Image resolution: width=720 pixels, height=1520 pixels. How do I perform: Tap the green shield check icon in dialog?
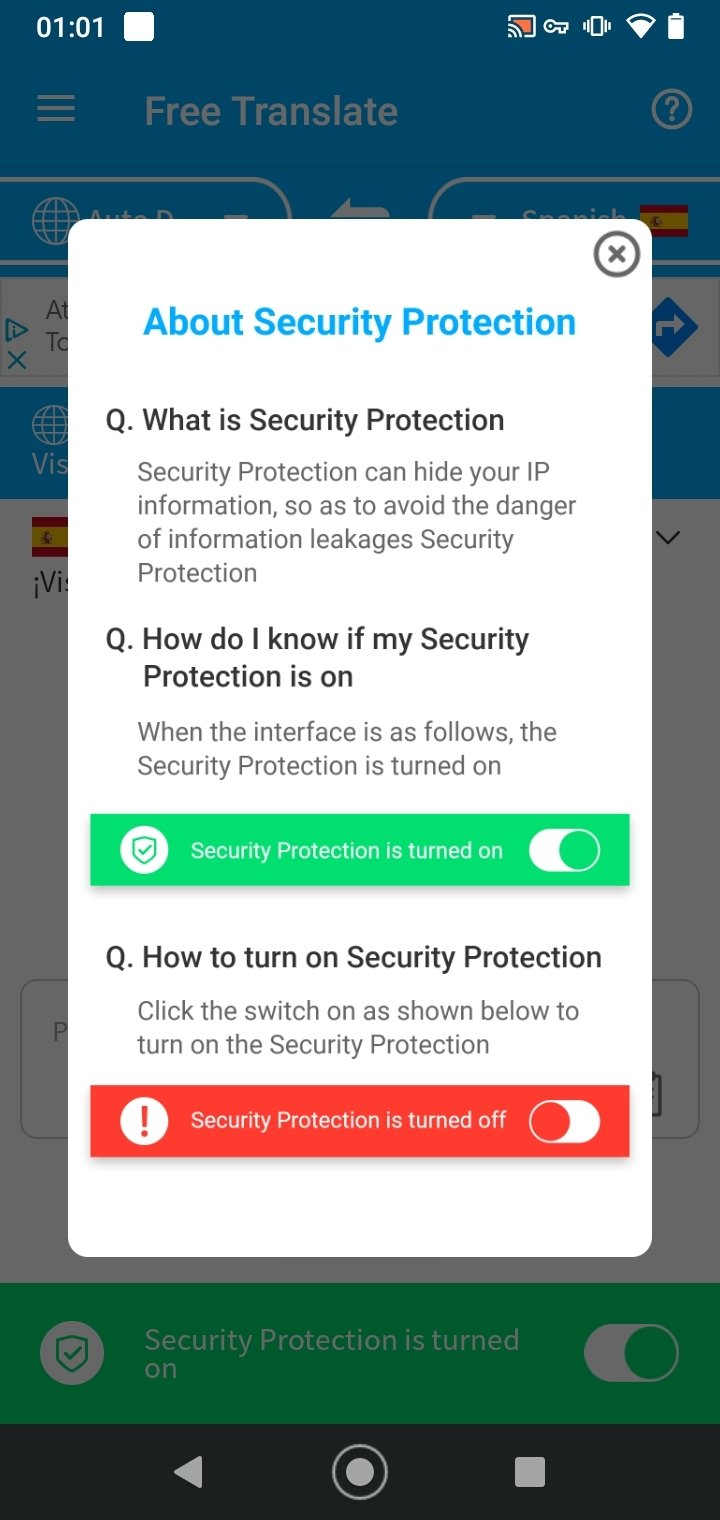point(145,851)
